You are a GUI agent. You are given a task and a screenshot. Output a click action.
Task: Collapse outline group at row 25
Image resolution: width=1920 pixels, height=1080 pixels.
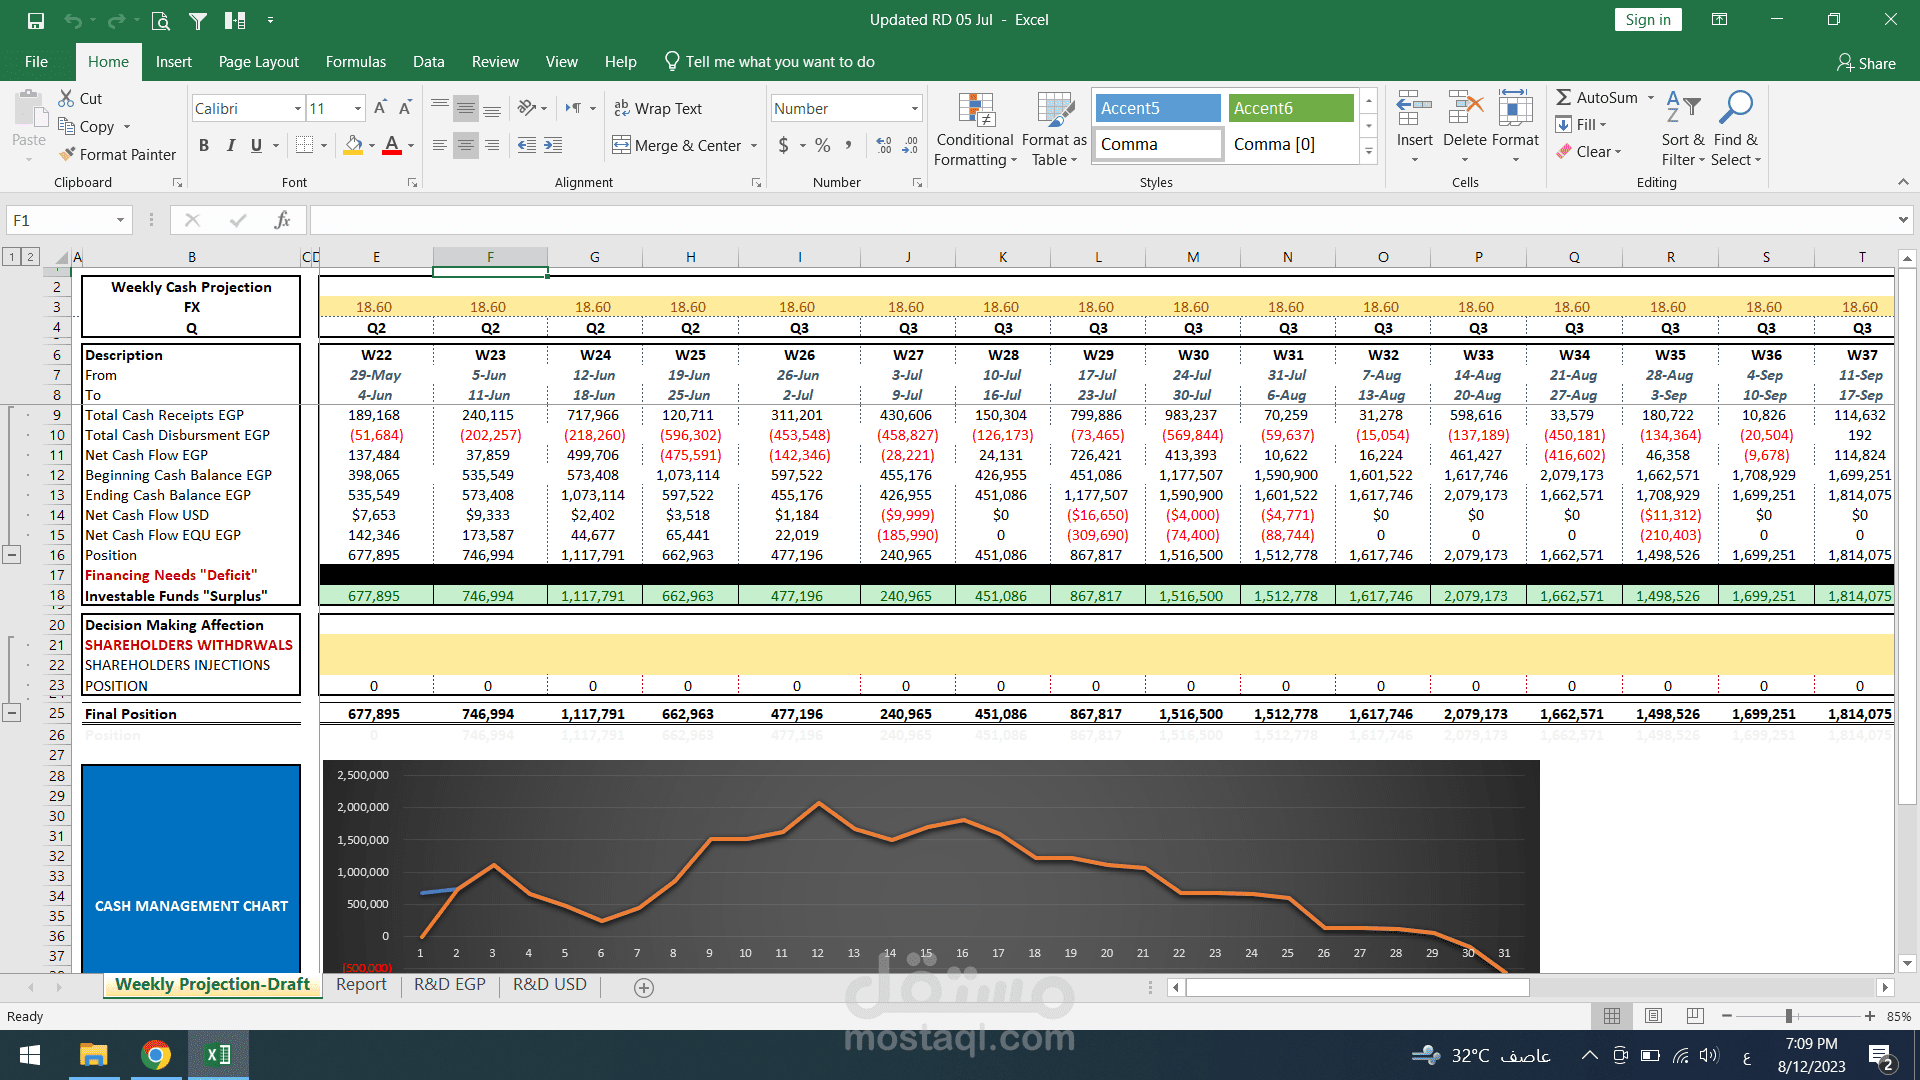[12, 714]
